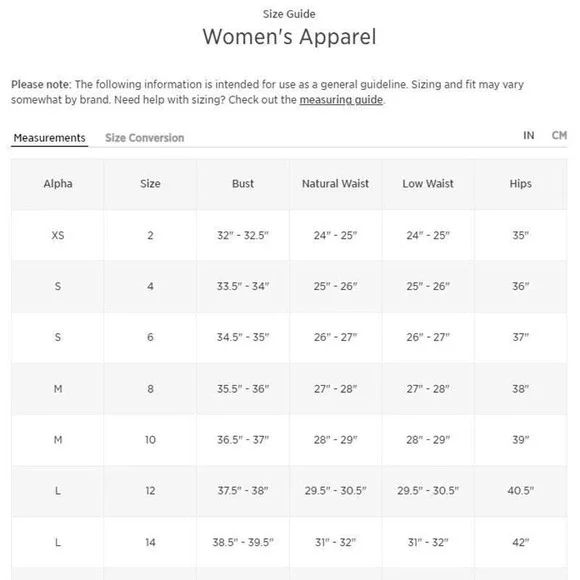Click the 40.5" hips cell
580x580 pixels.
tap(520, 491)
